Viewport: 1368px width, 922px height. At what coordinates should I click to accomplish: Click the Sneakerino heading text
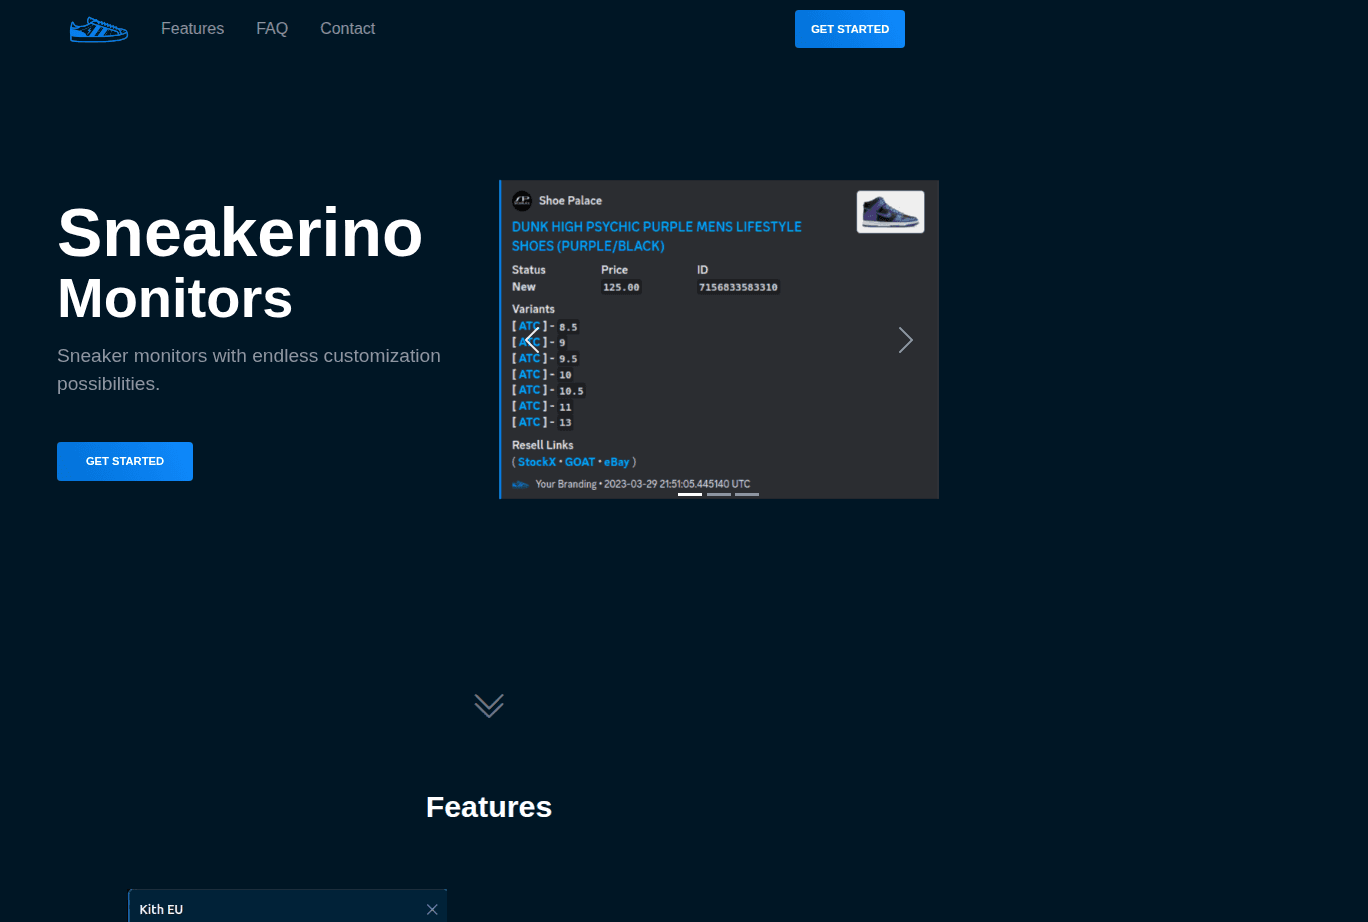pyautogui.click(x=240, y=232)
